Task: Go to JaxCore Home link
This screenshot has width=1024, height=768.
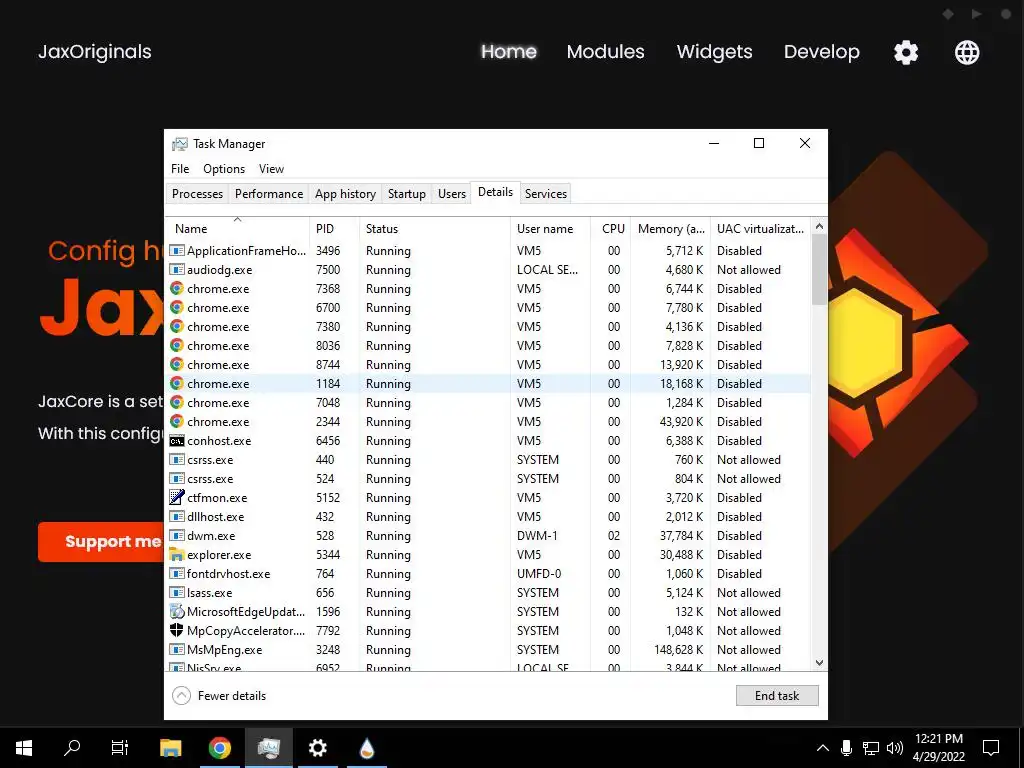Action: tap(509, 52)
